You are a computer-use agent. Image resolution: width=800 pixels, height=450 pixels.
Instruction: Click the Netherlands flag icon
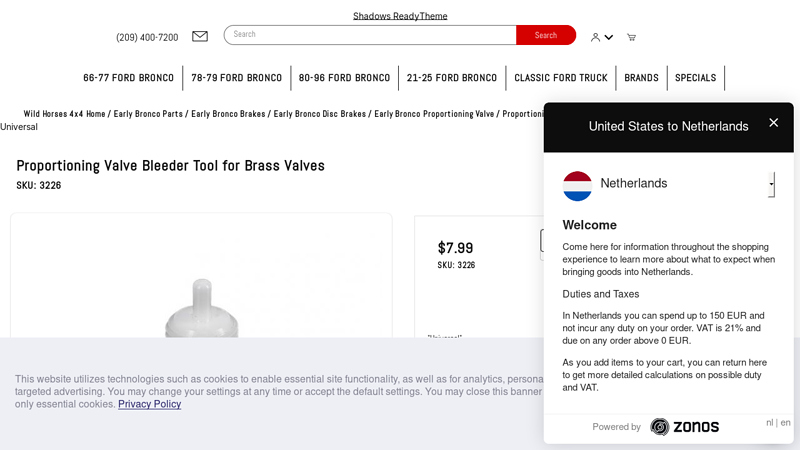point(577,185)
